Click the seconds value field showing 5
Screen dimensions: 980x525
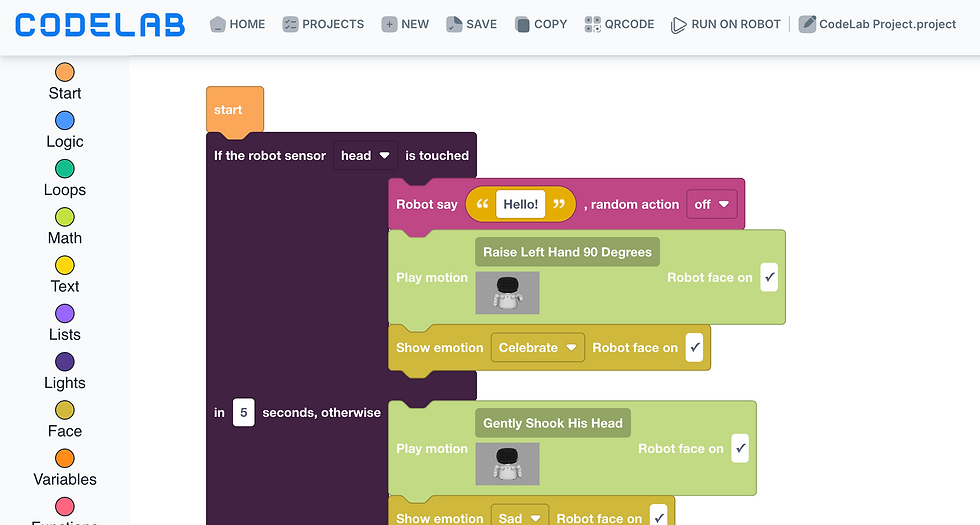click(x=244, y=412)
